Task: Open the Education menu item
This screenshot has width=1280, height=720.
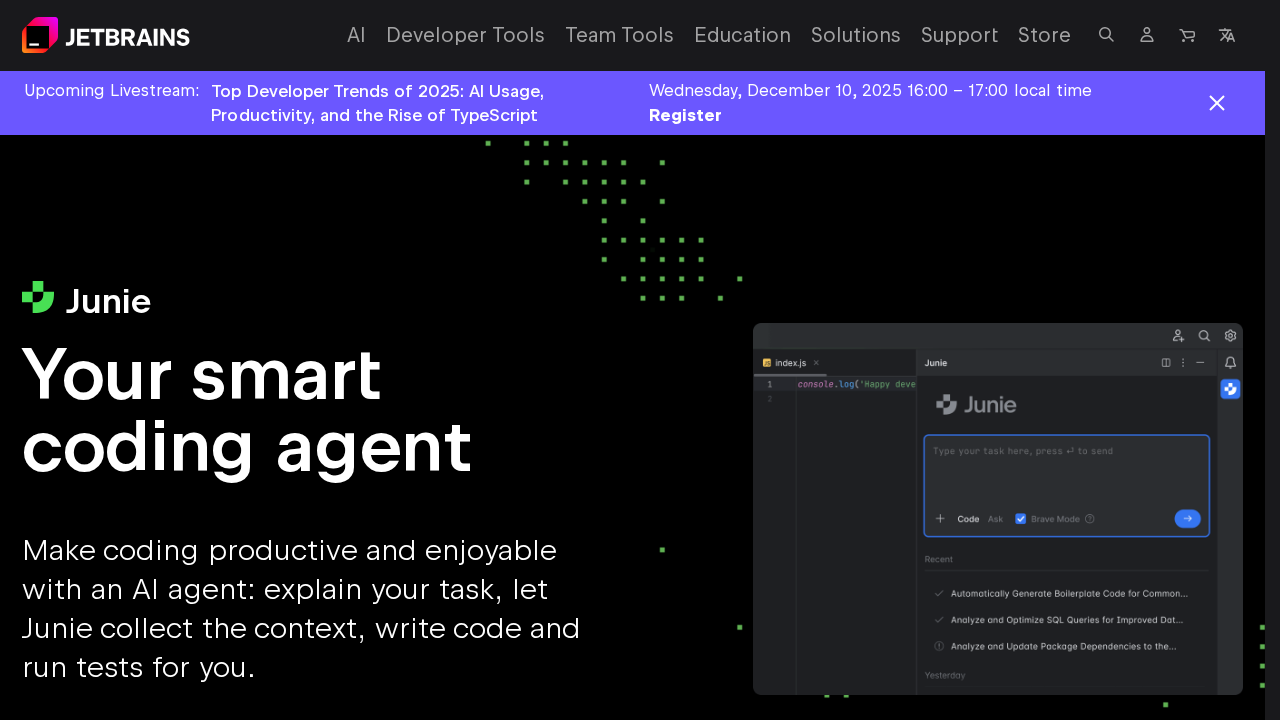Action: click(x=742, y=34)
